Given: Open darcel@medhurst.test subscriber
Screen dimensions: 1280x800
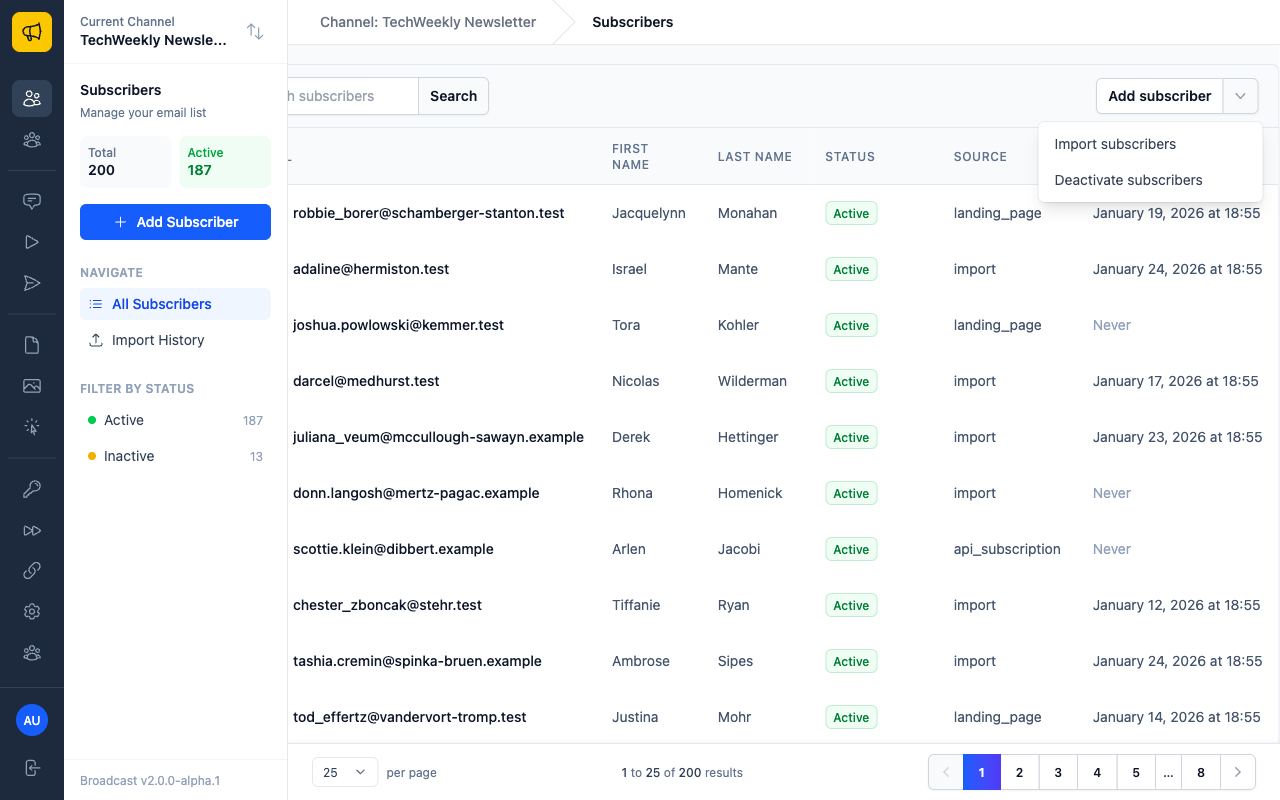Looking at the screenshot, I should (x=366, y=381).
